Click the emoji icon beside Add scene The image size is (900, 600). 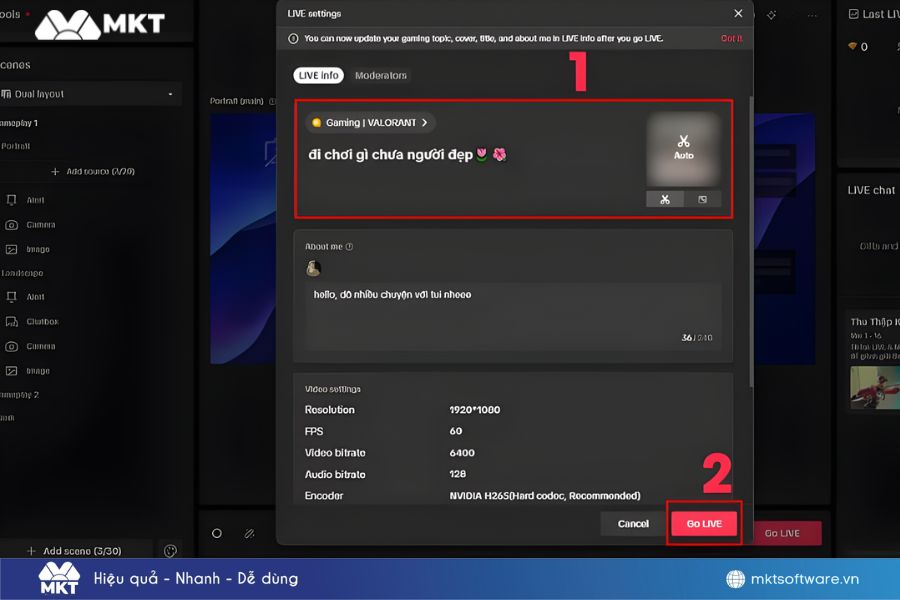(169, 550)
